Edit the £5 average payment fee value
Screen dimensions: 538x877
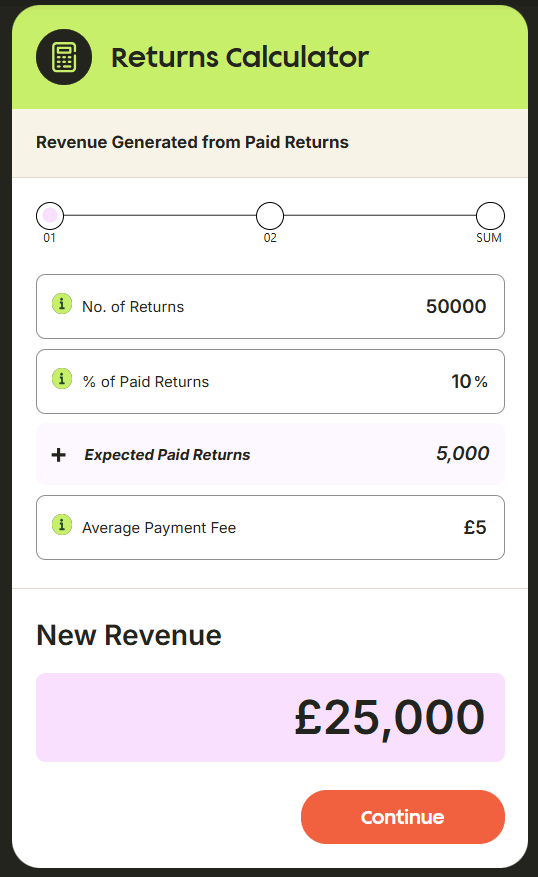[475, 527]
